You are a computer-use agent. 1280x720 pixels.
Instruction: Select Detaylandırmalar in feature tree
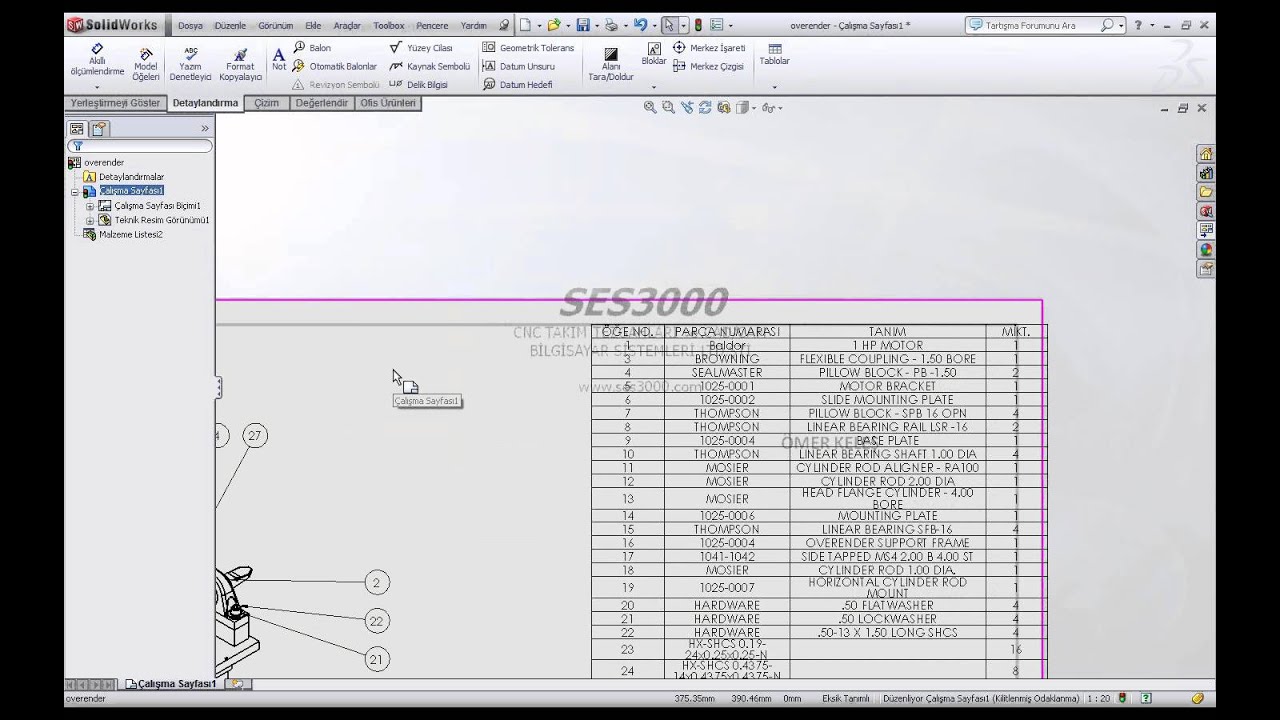(x=131, y=177)
